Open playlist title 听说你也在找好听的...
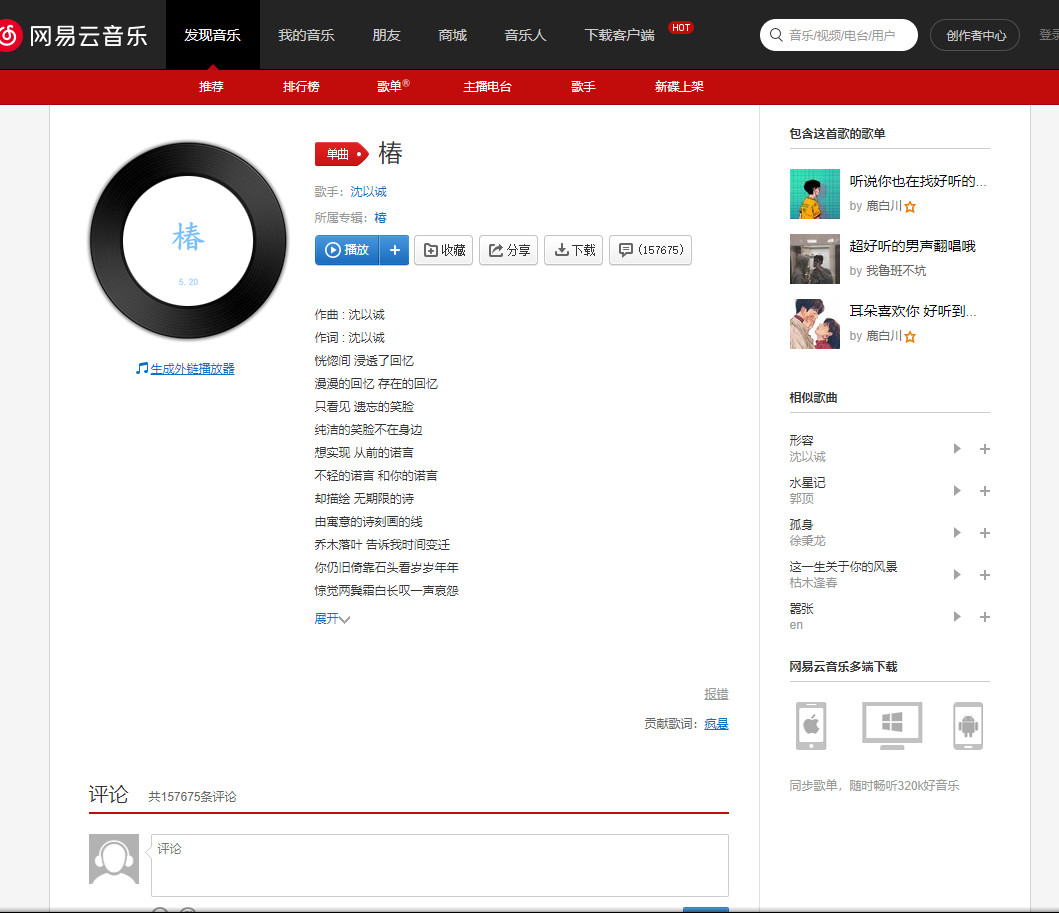 (918, 181)
